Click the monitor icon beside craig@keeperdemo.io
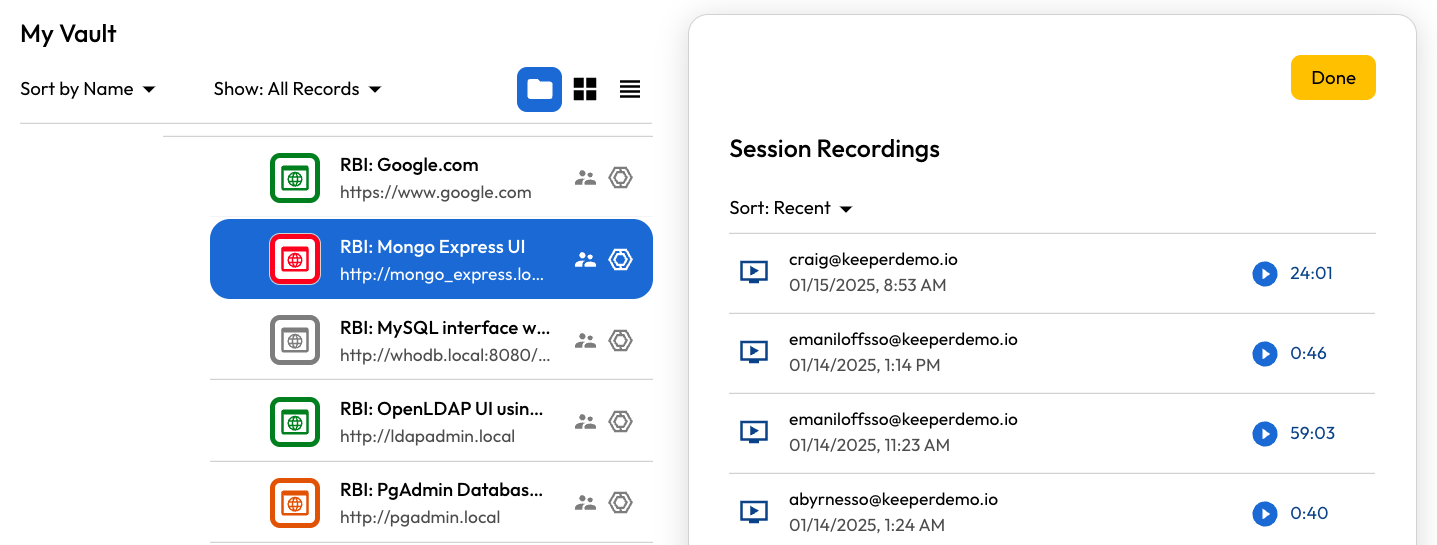Viewport: 1437px width, 545px height. [x=754, y=272]
